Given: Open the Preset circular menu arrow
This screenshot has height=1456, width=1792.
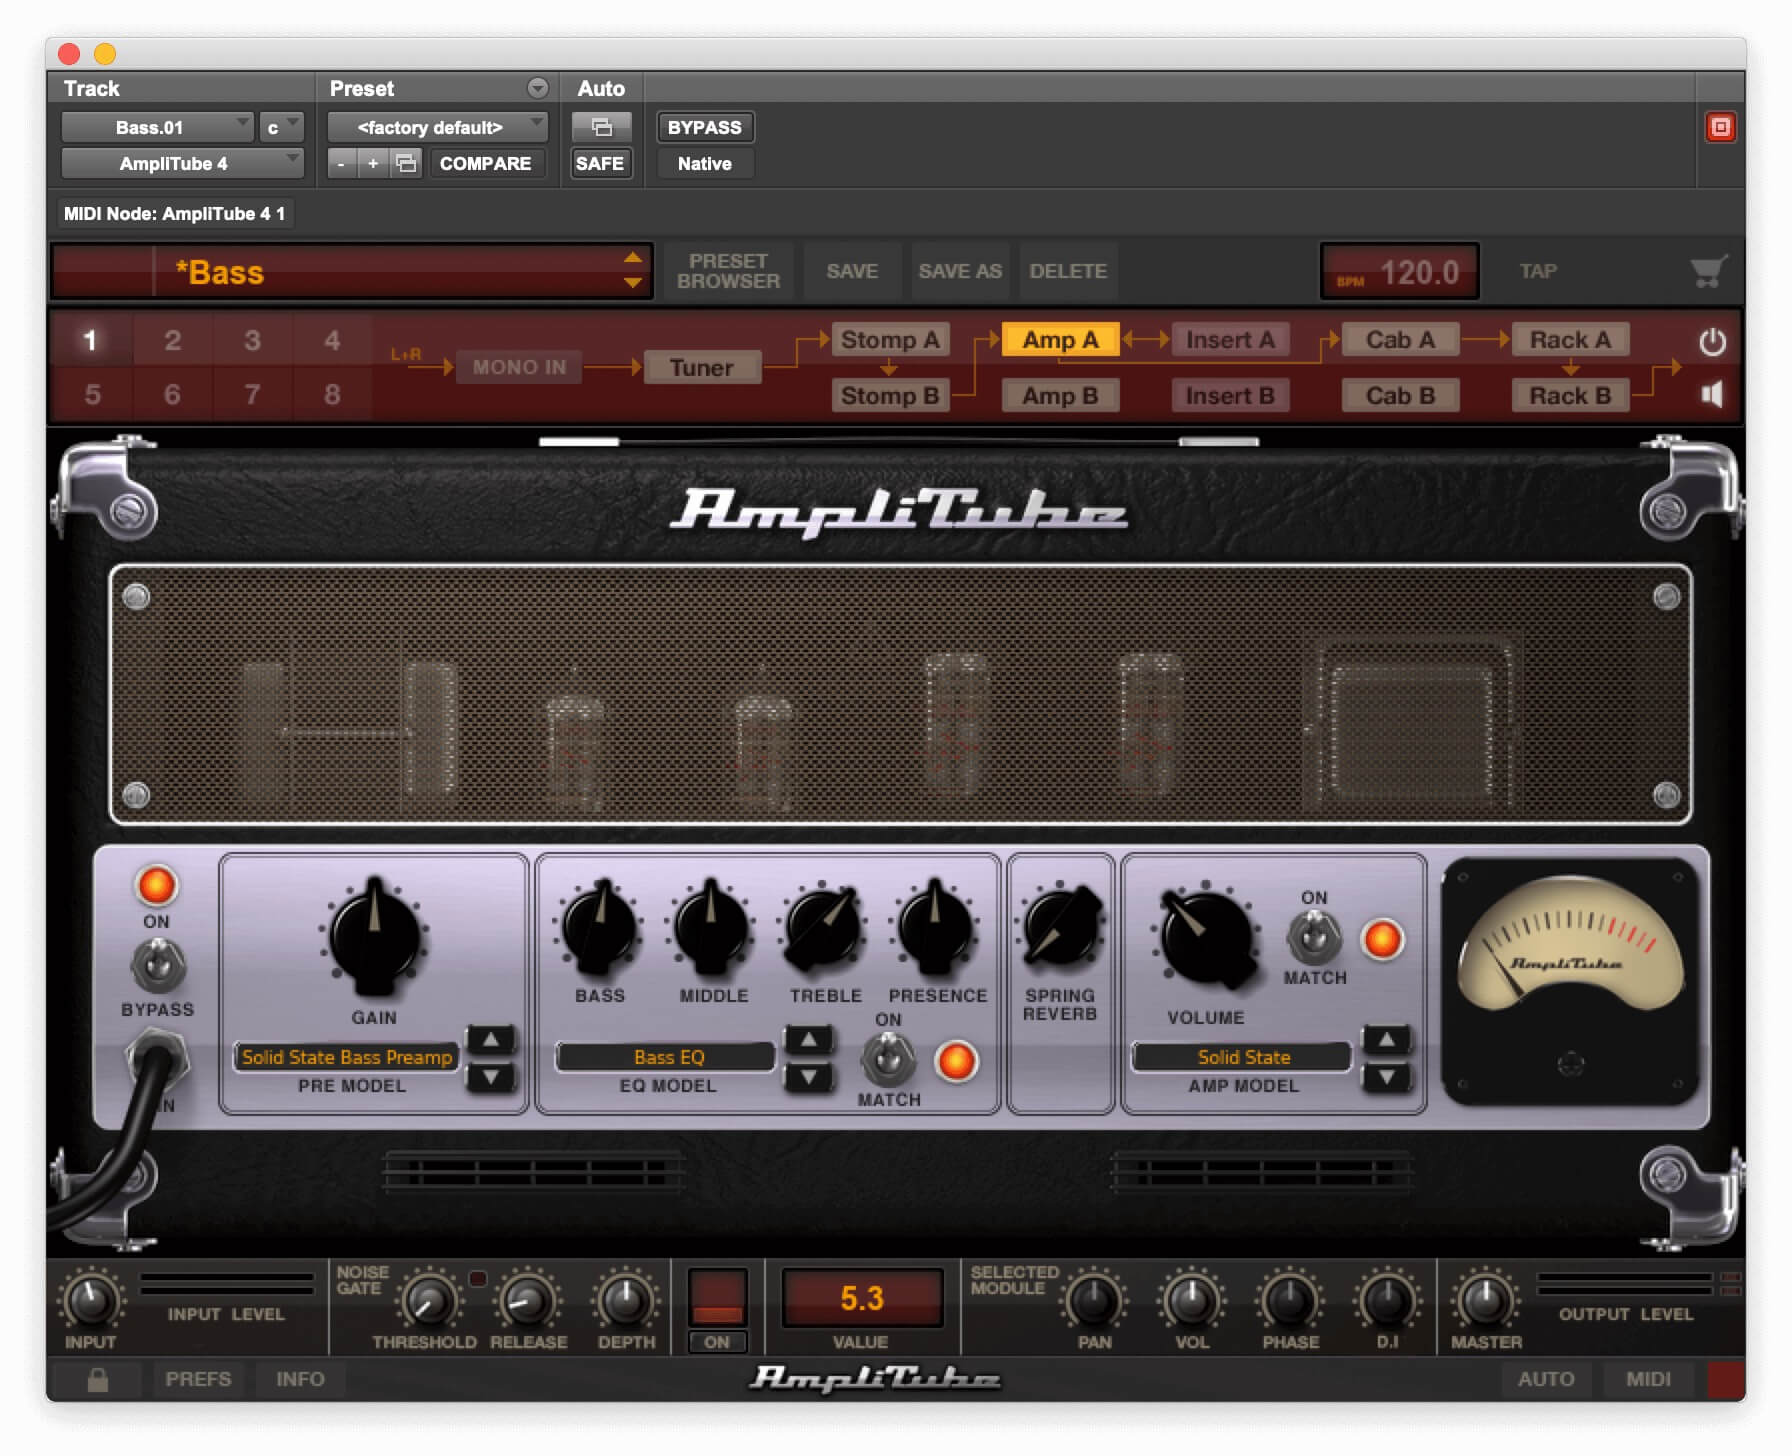Looking at the screenshot, I should (x=538, y=88).
